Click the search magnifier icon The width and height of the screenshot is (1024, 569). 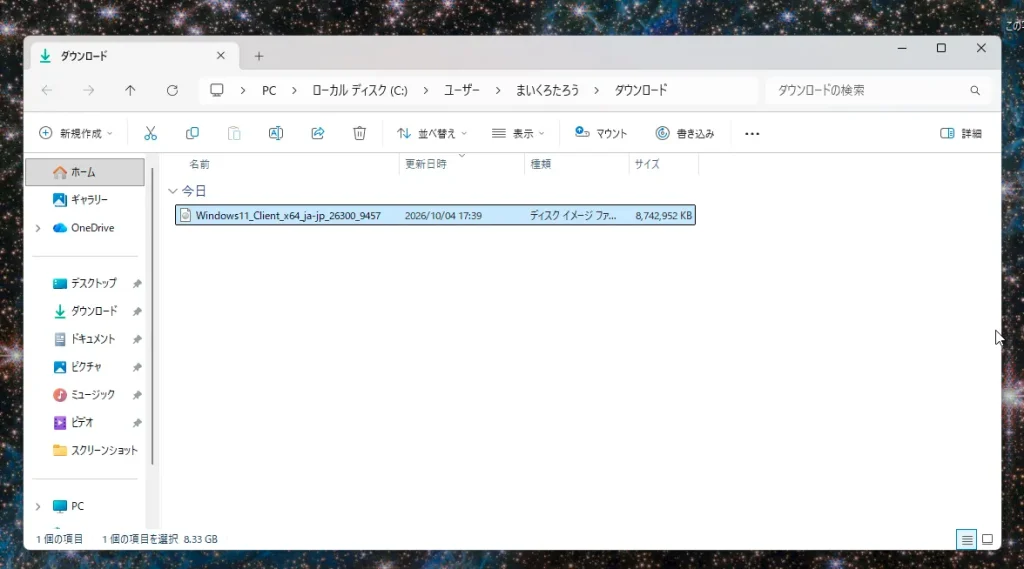coord(975,90)
